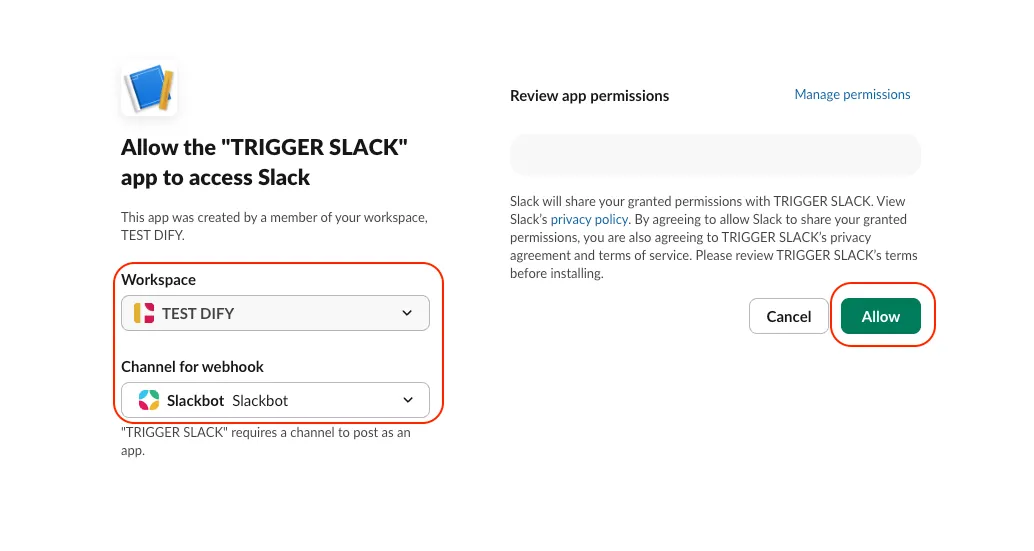Click the "Channel for webhook" field label
Image resolution: width=1034 pixels, height=551 pixels.
(x=192, y=366)
